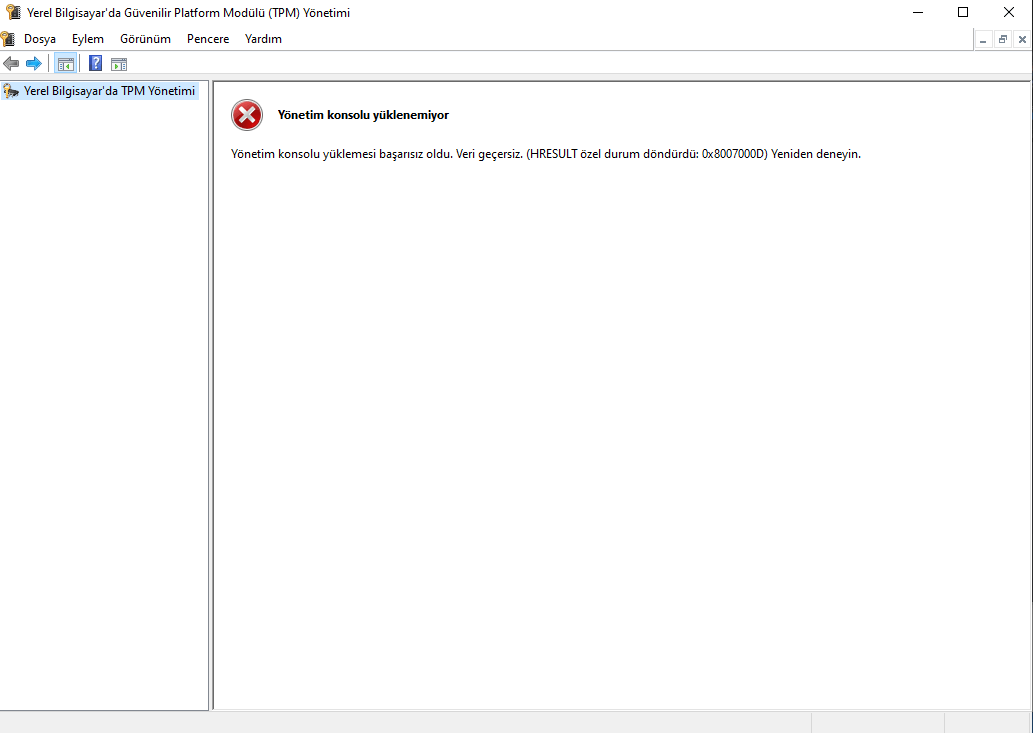Open the Görünüm menu

click(146, 39)
